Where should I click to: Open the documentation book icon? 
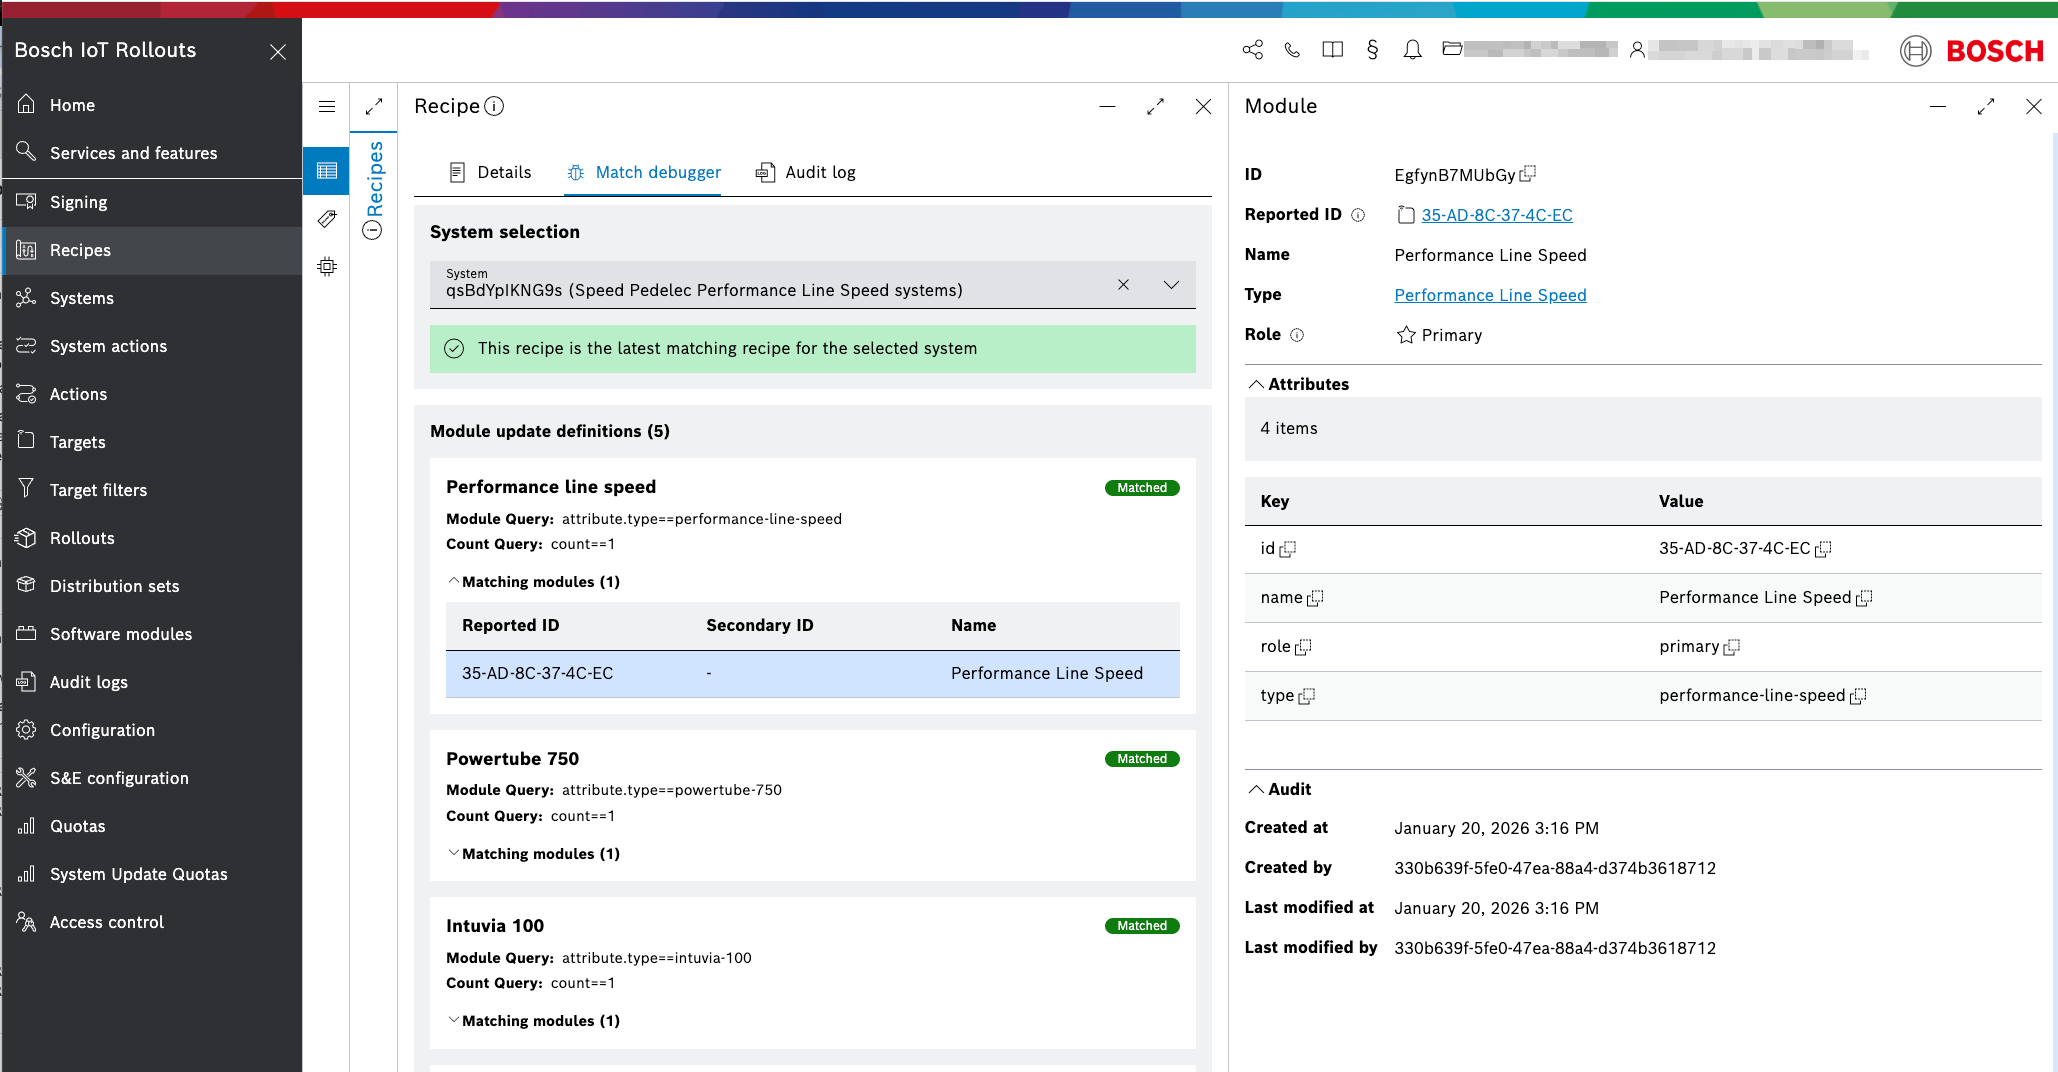(x=1332, y=50)
